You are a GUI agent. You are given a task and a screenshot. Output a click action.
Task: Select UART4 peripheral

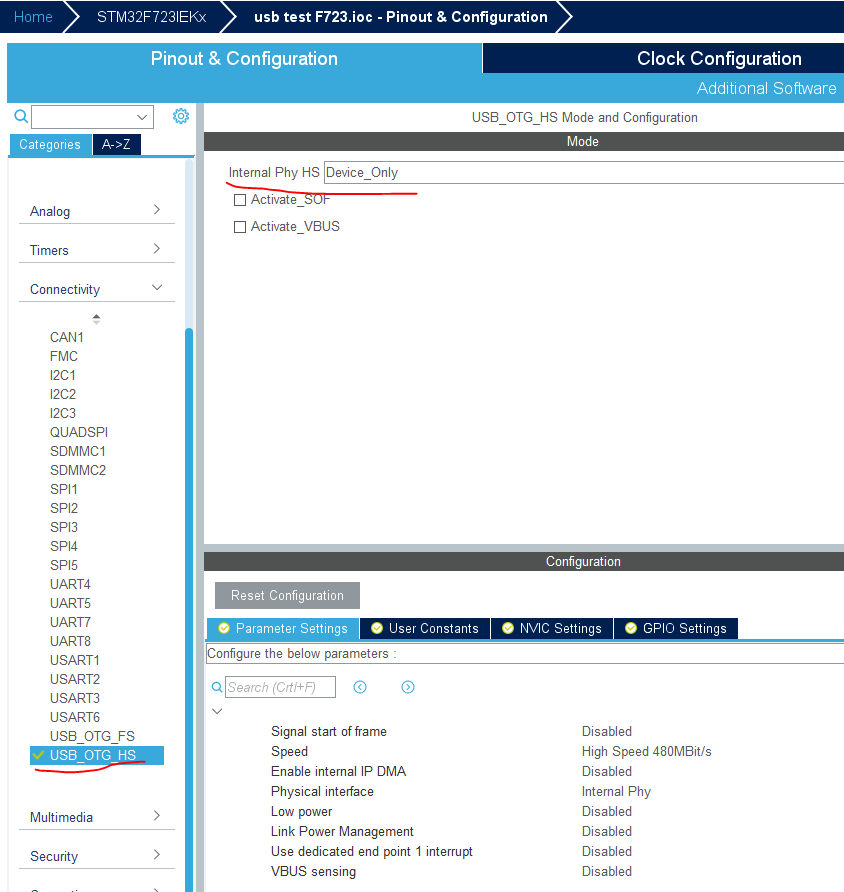coord(70,584)
